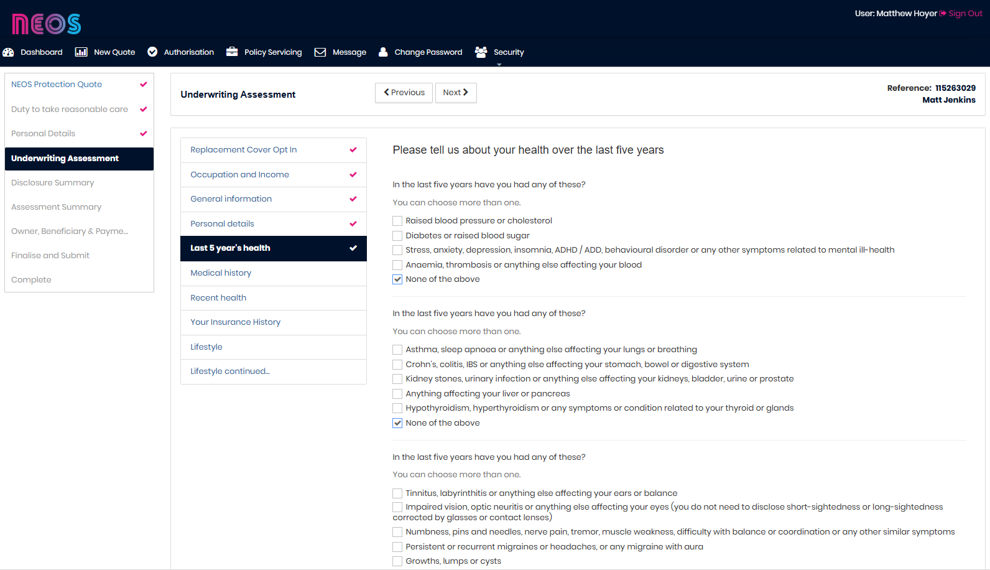Click the Next button
Viewport: 990px width, 570px height.
(x=455, y=93)
